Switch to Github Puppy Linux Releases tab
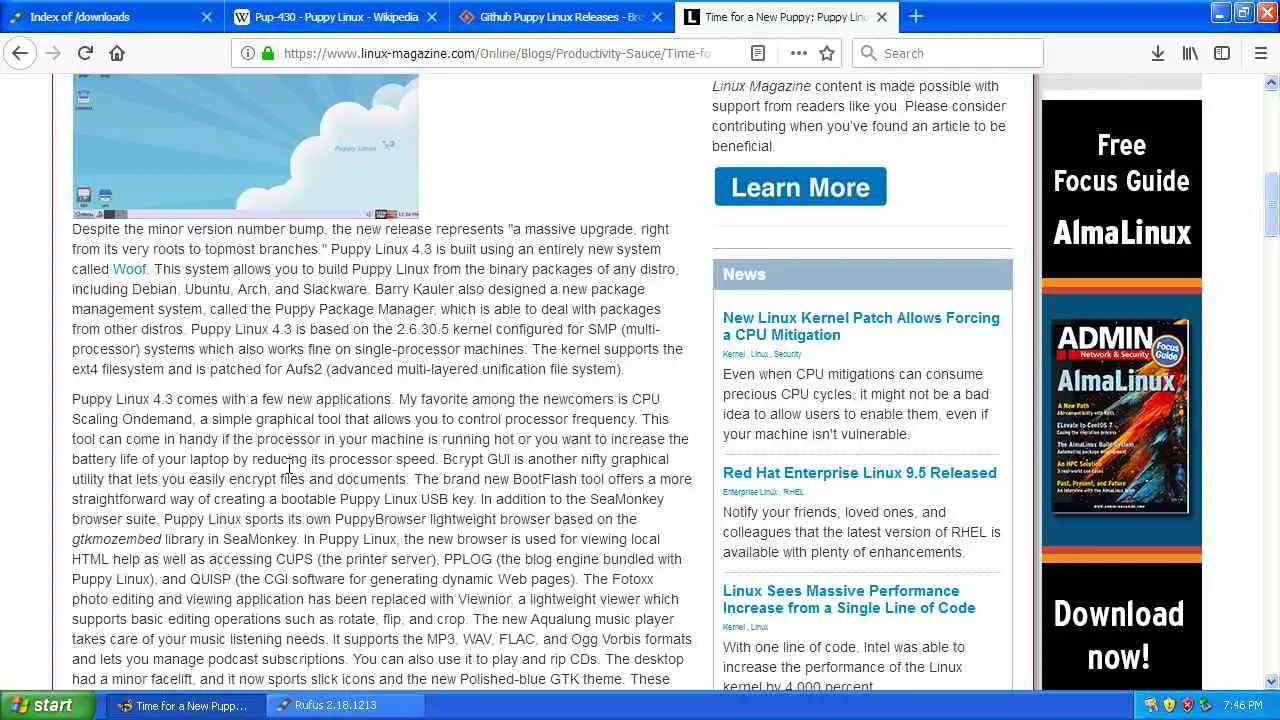The height and width of the screenshot is (720, 1280). click(x=563, y=17)
